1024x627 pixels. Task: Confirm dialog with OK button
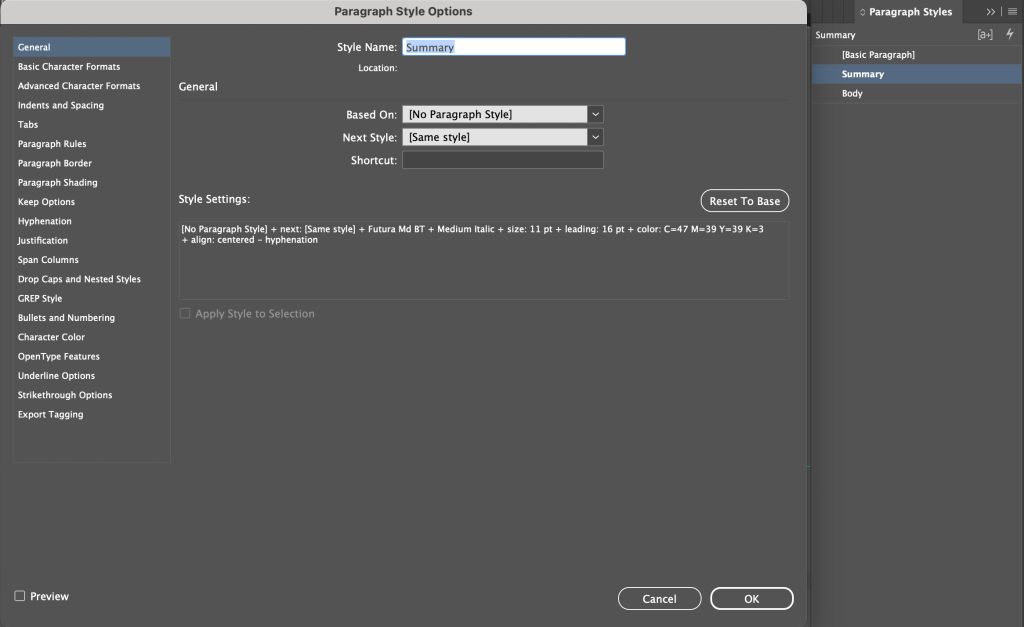pyautogui.click(x=752, y=598)
